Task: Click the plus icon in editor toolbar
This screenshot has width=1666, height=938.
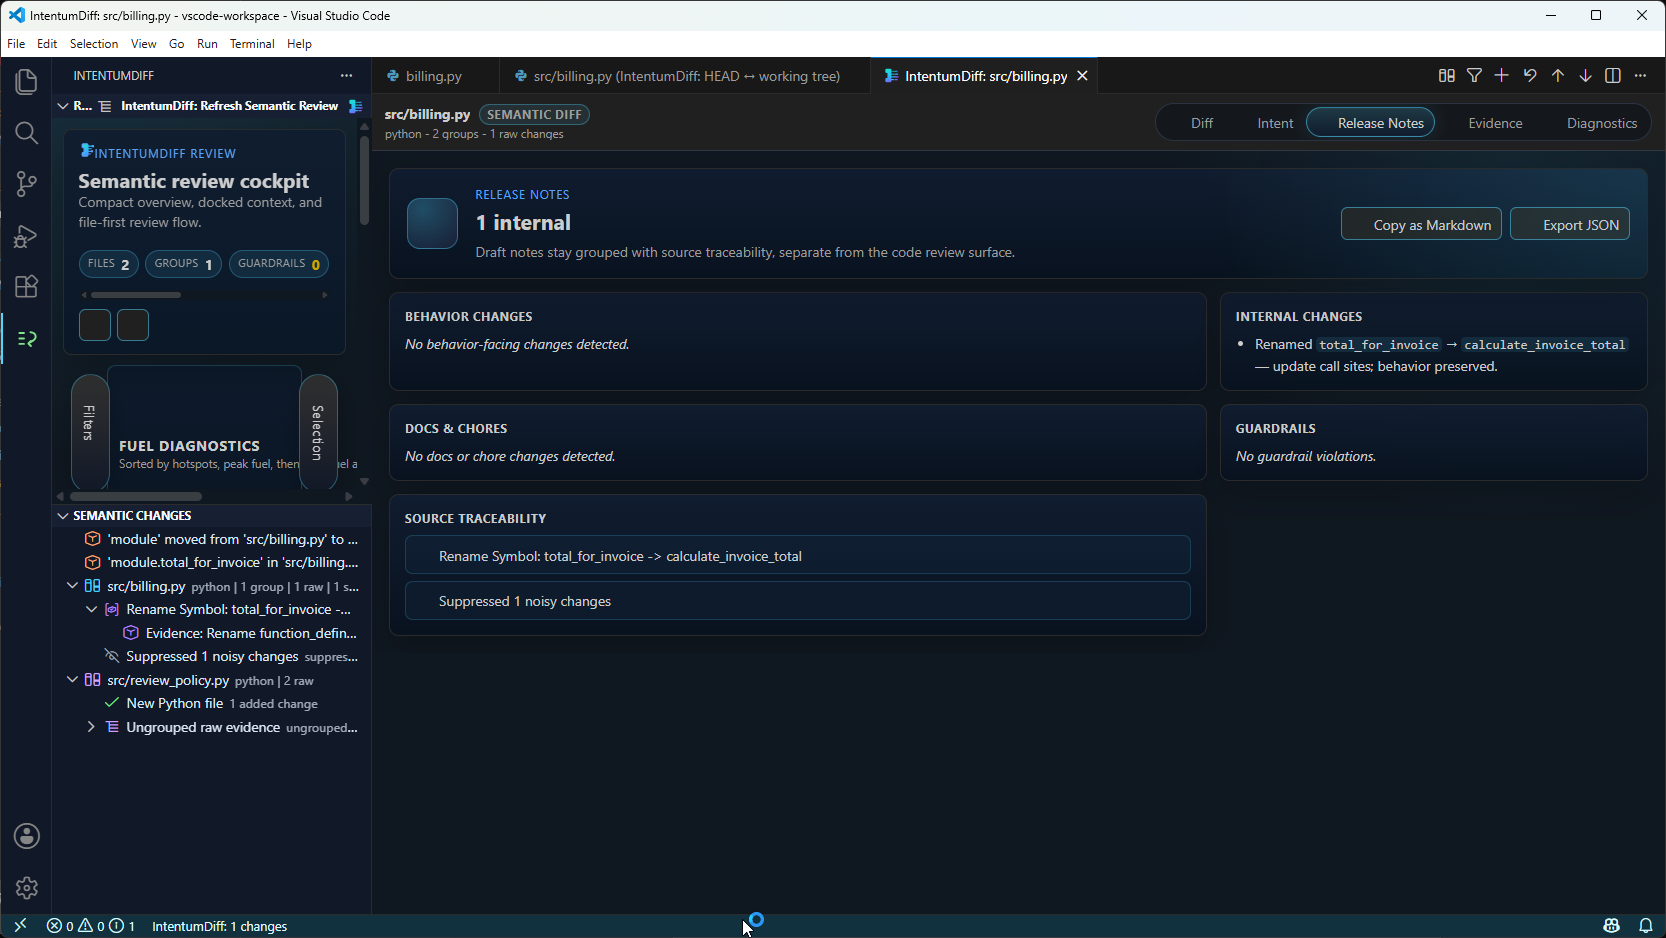Action: point(1501,76)
